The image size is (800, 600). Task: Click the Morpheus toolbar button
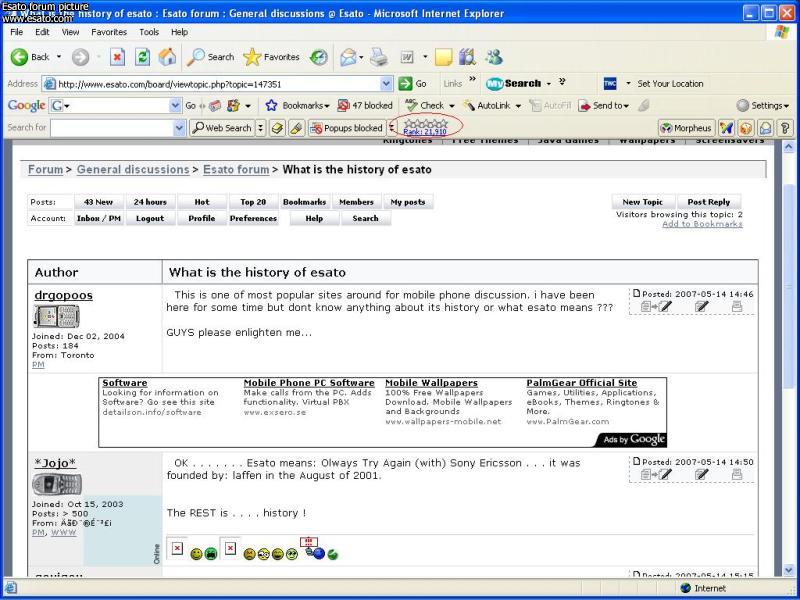pos(686,128)
